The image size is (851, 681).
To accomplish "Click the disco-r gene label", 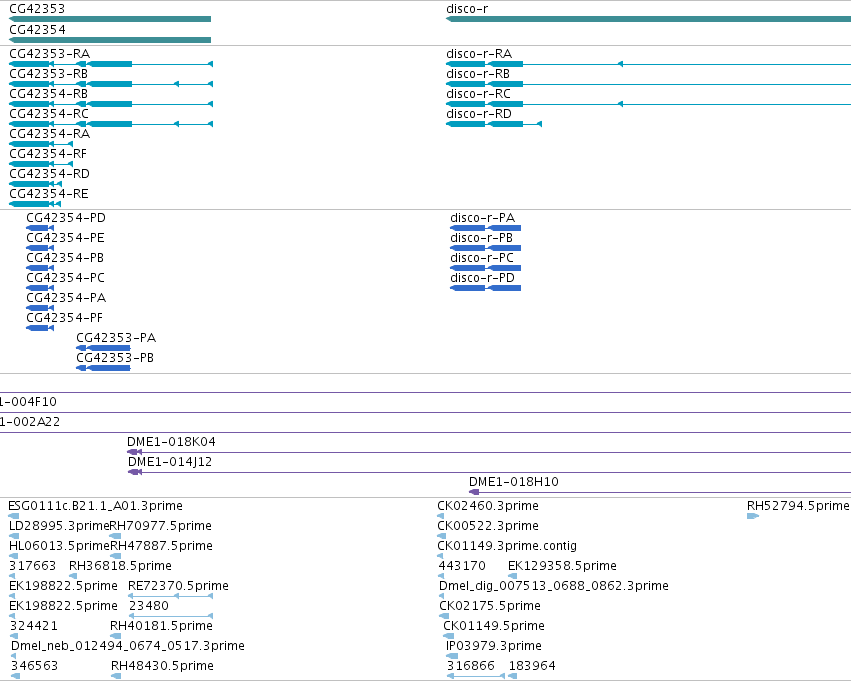I will tap(467, 9).
